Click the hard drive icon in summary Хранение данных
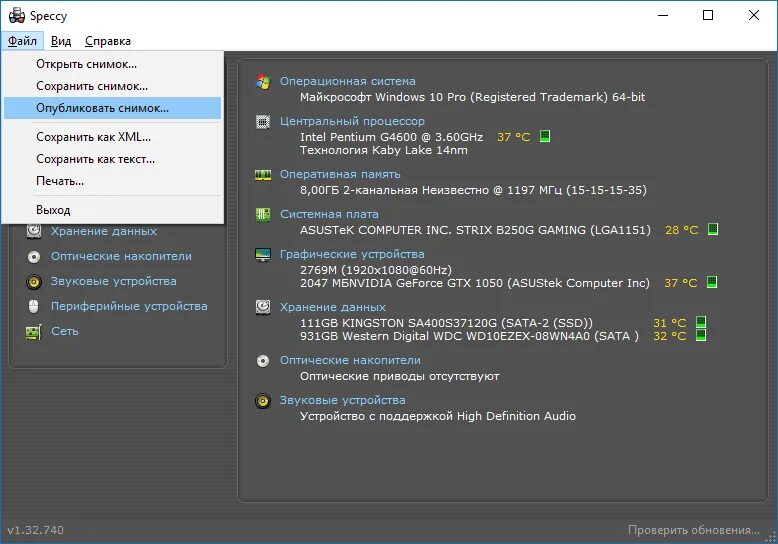 click(x=263, y=307)
